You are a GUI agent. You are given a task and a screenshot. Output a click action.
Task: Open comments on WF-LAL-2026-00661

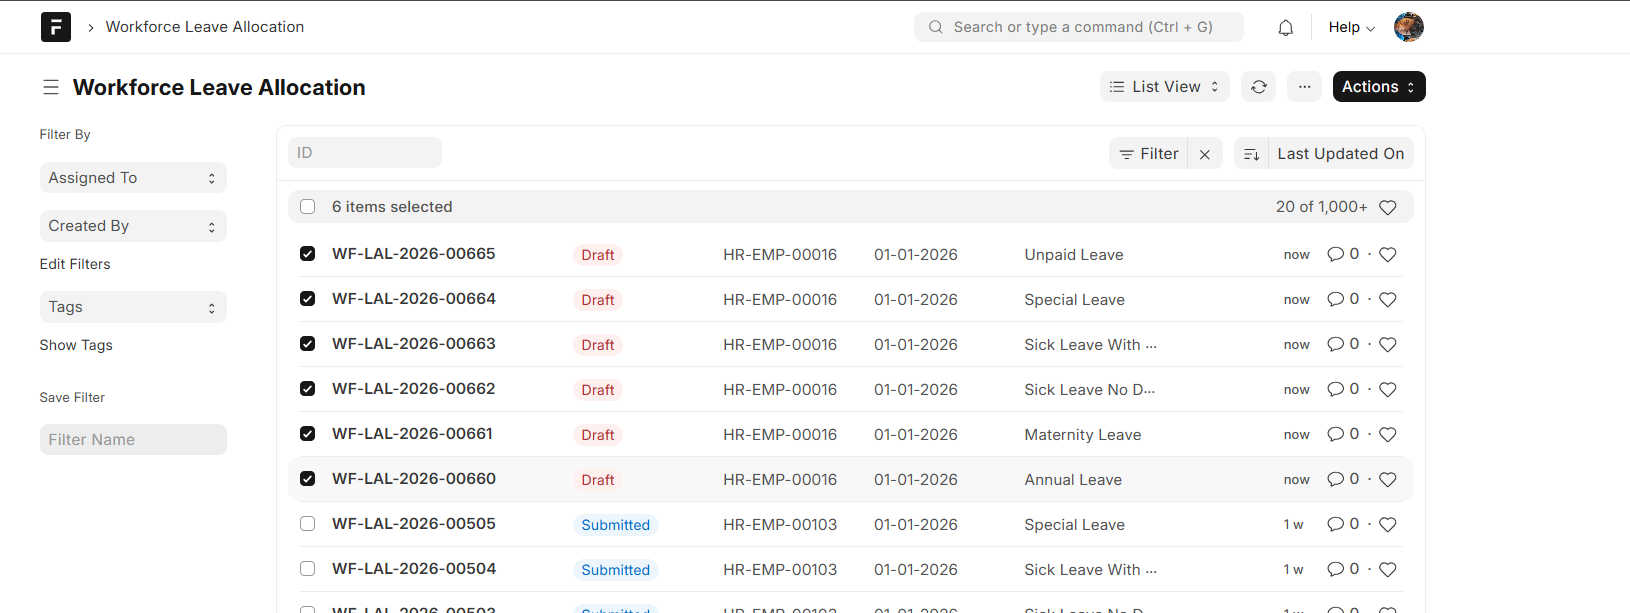(1343, 434)
